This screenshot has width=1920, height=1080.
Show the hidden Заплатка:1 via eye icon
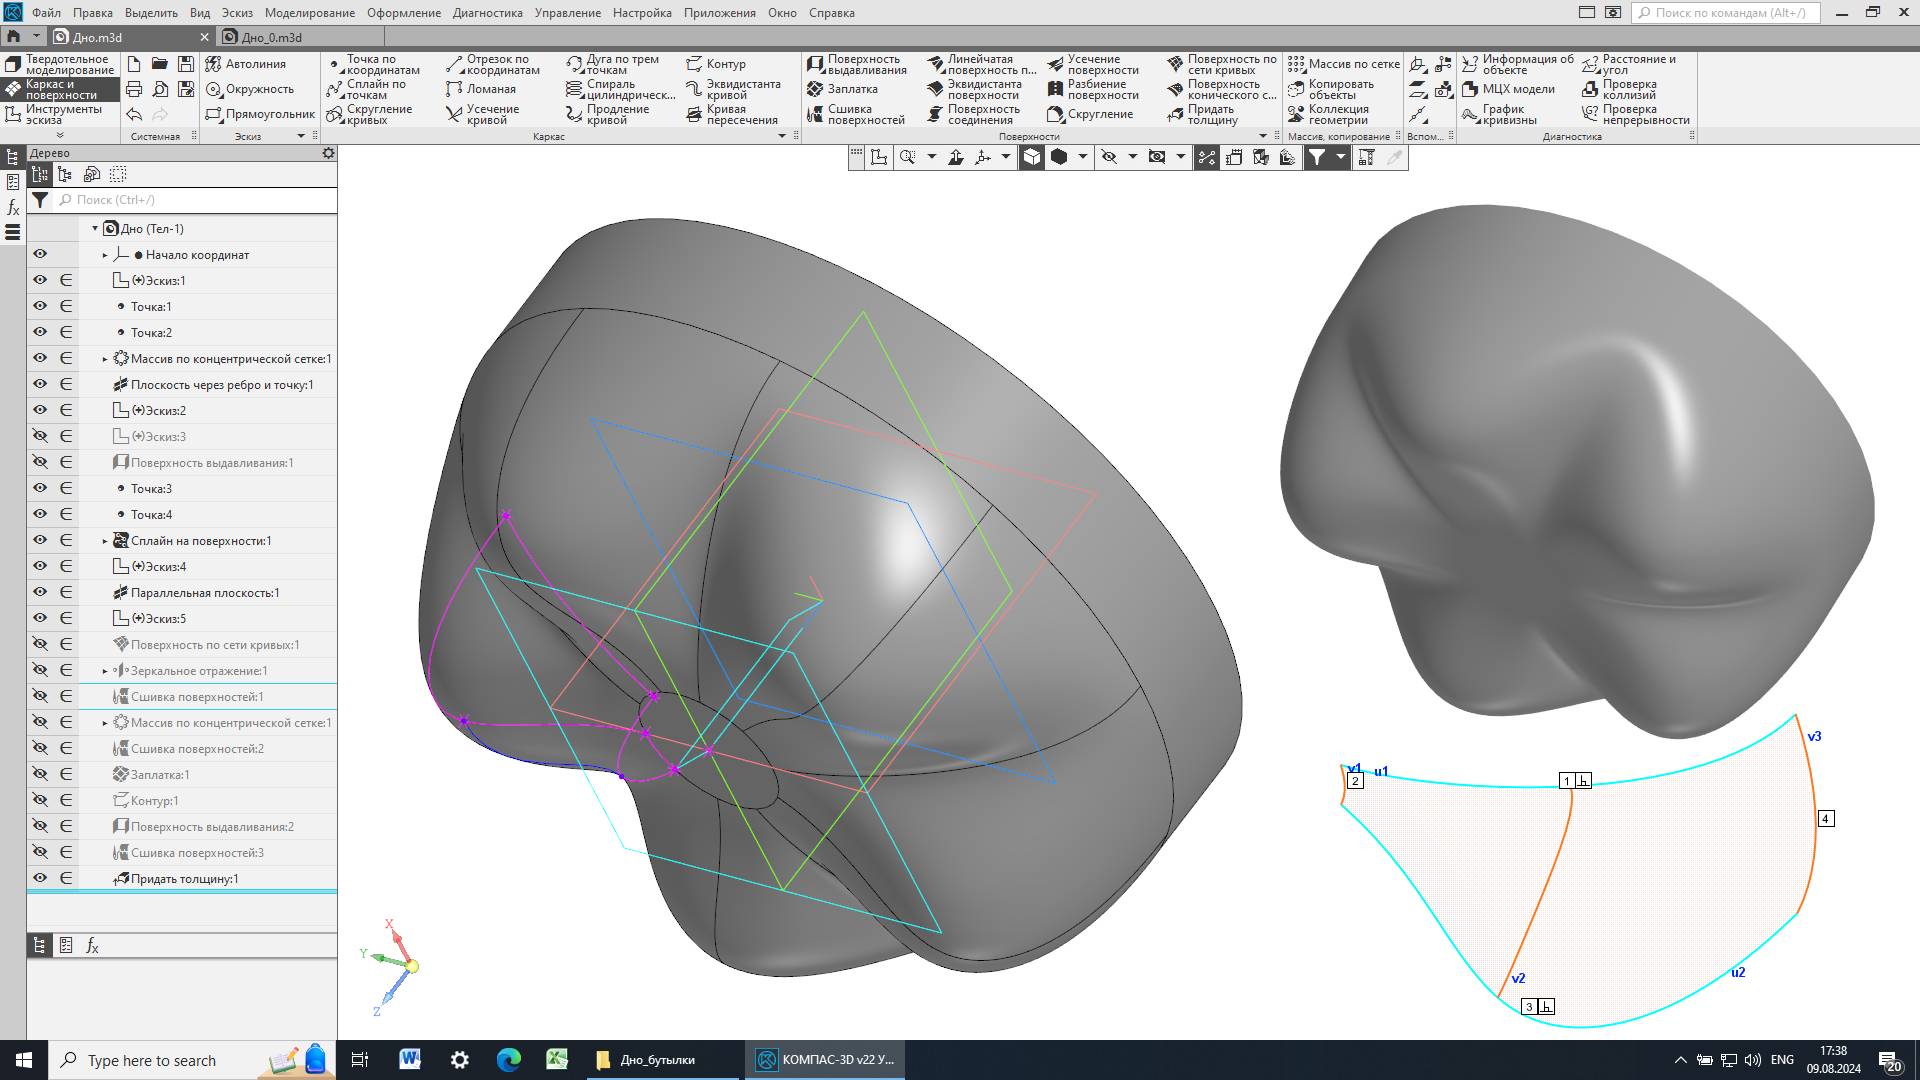coord(40,774)
